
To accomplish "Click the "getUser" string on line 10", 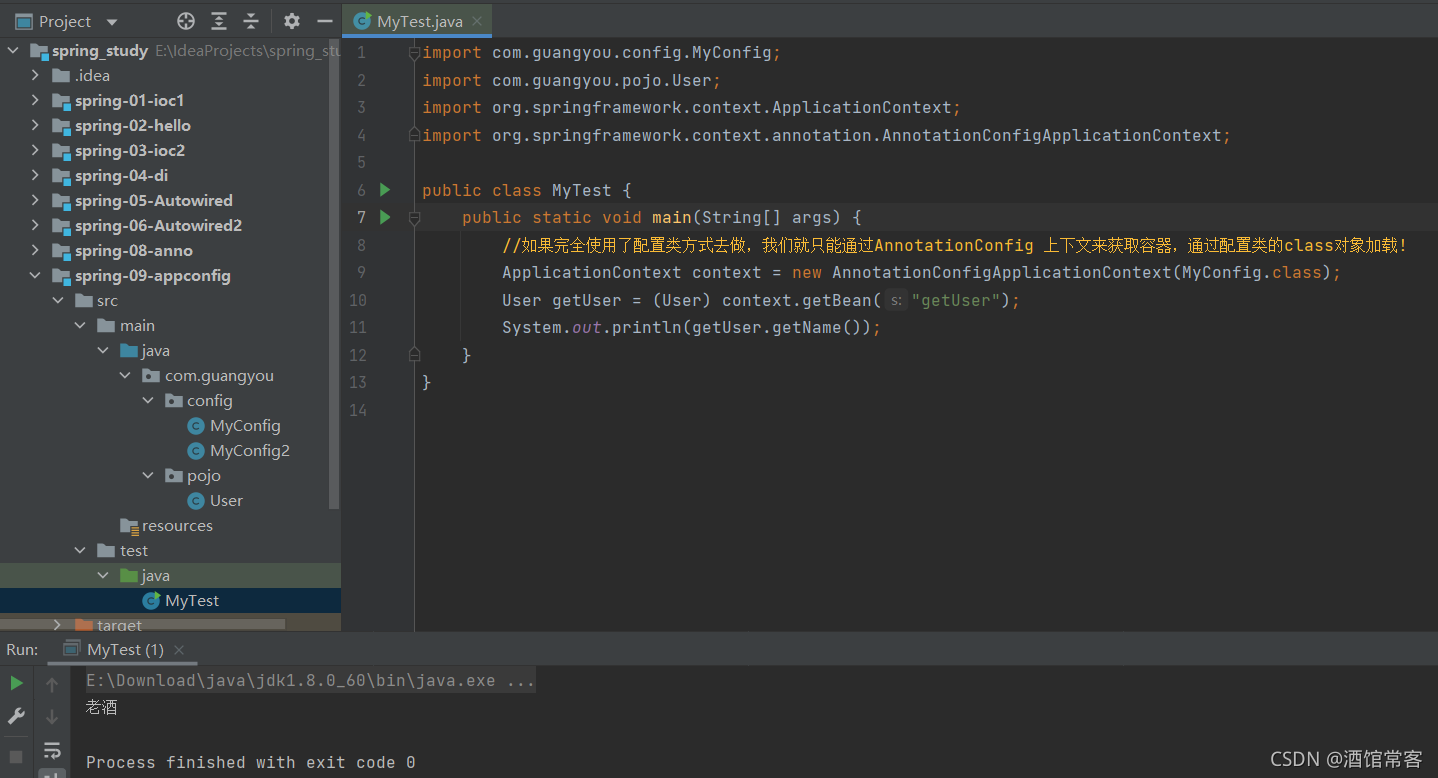I will coord(956,300).
